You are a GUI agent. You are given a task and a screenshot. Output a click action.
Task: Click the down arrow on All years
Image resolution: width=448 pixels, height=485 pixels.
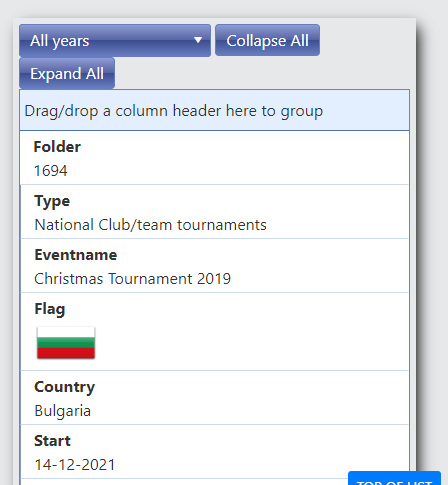[198, 40]
